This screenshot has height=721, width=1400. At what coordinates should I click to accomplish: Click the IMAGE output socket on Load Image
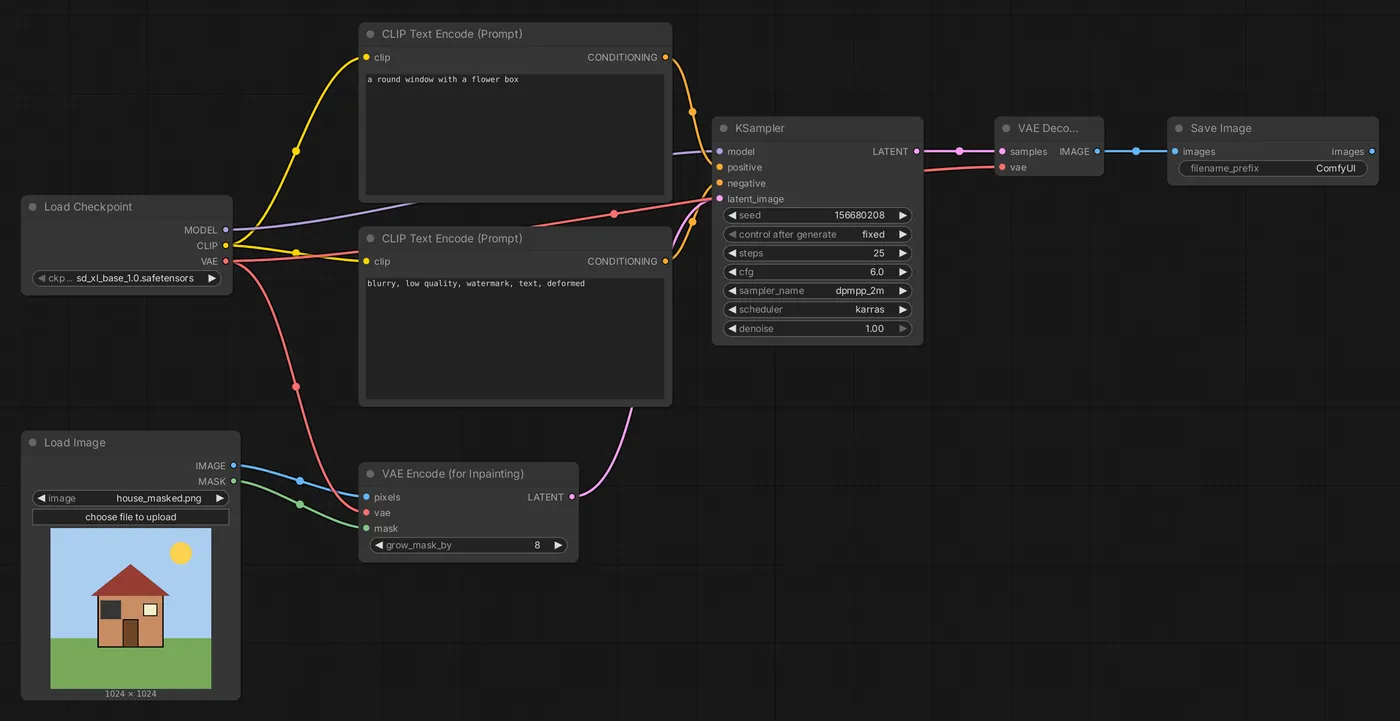(x=234, y=466)
